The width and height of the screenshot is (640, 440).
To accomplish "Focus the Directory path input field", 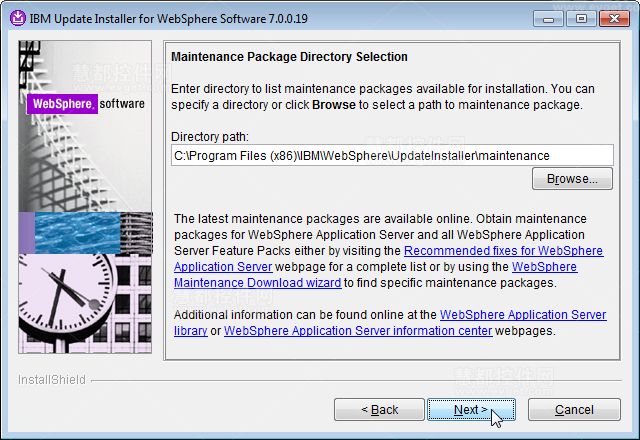I will click(392, 156).
